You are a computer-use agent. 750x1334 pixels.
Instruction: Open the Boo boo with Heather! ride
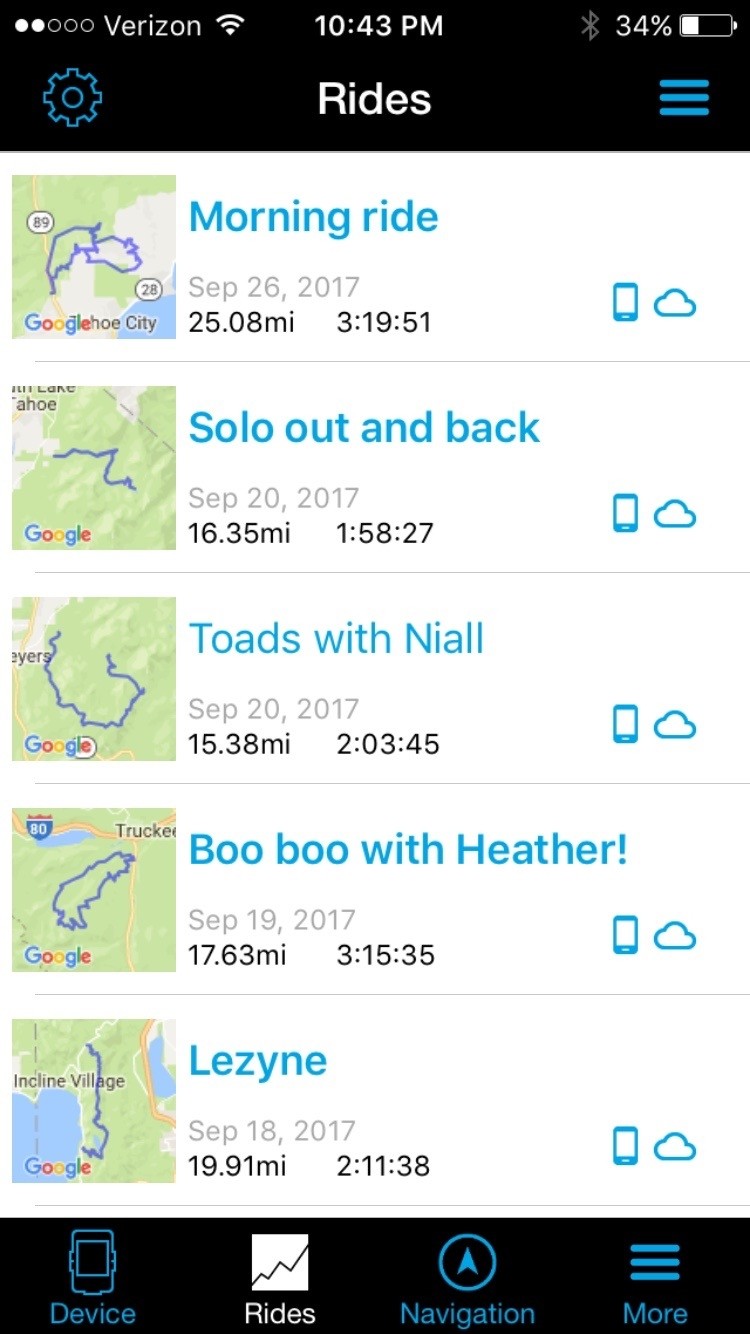(408, 850)
